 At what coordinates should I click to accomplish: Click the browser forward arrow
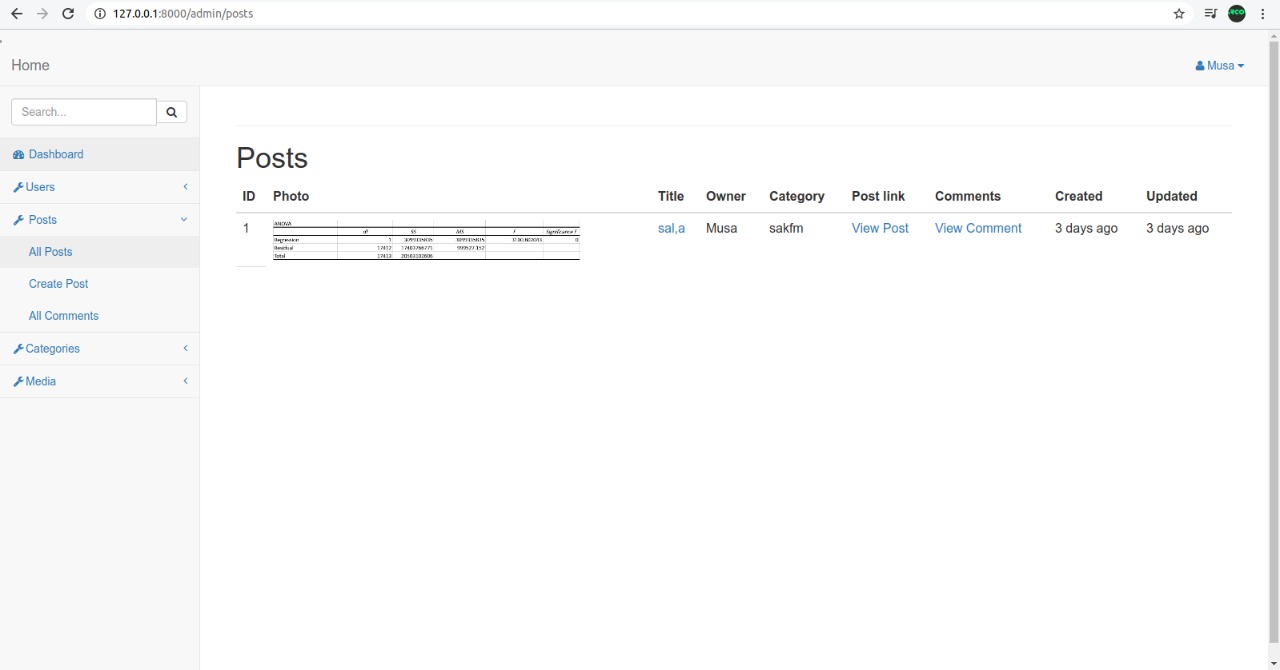pos(42,14)
